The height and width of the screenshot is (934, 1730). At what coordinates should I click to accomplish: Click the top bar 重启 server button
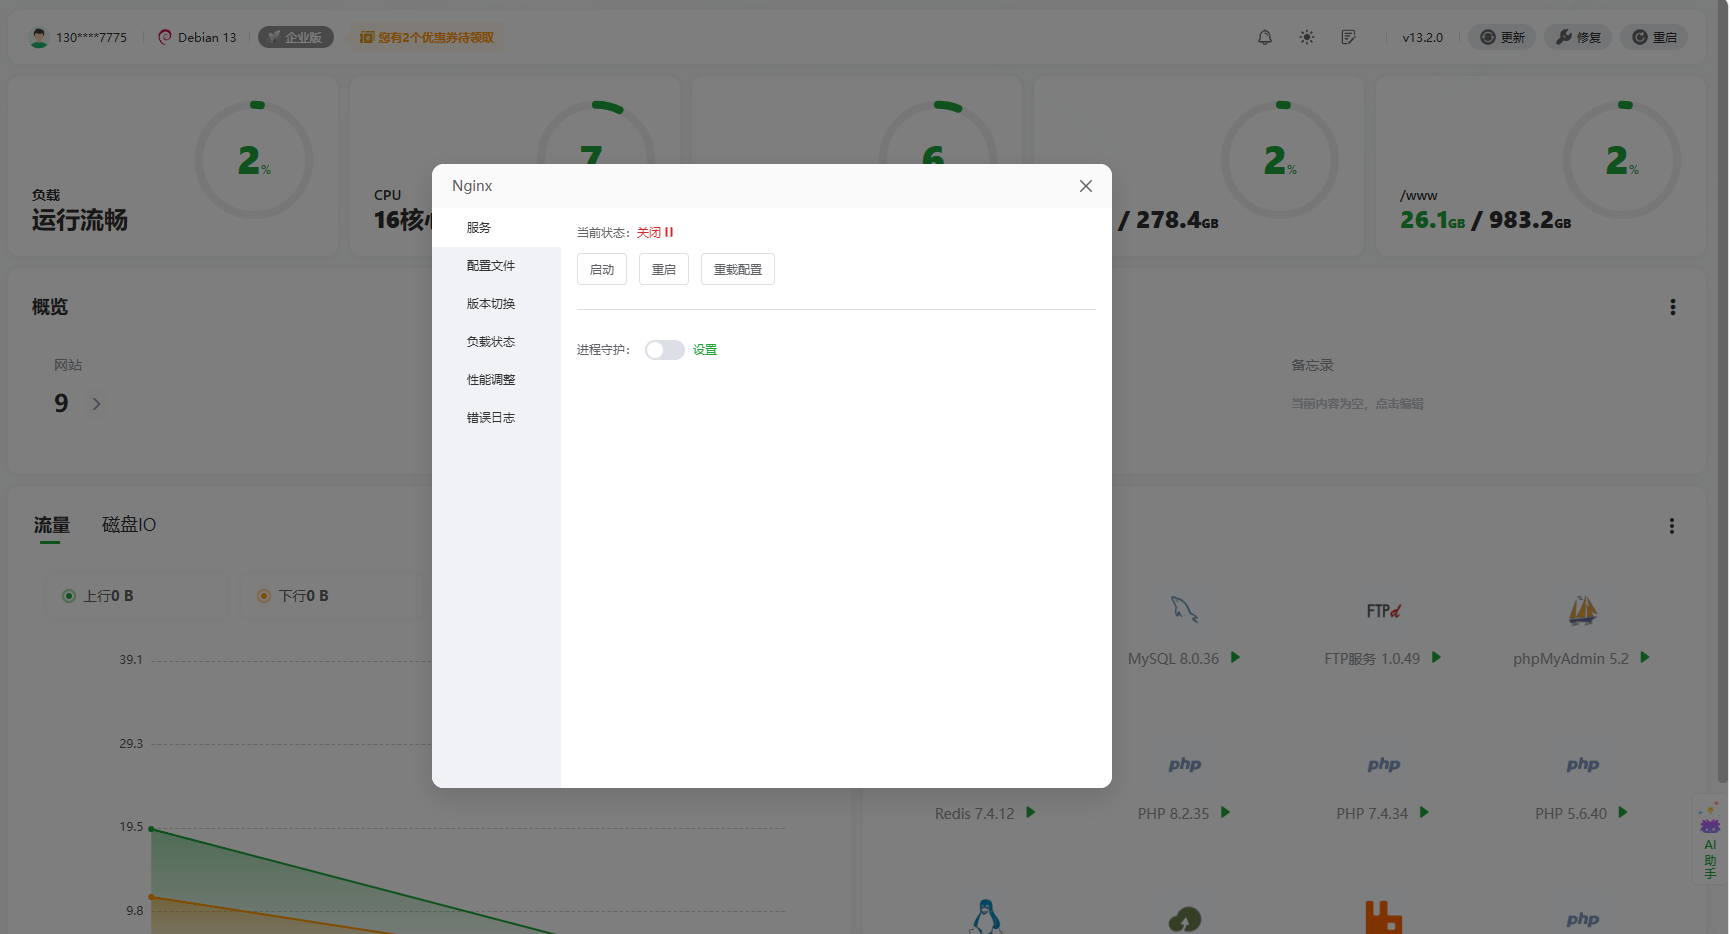pyautogui.click(x=1654, y=37)
